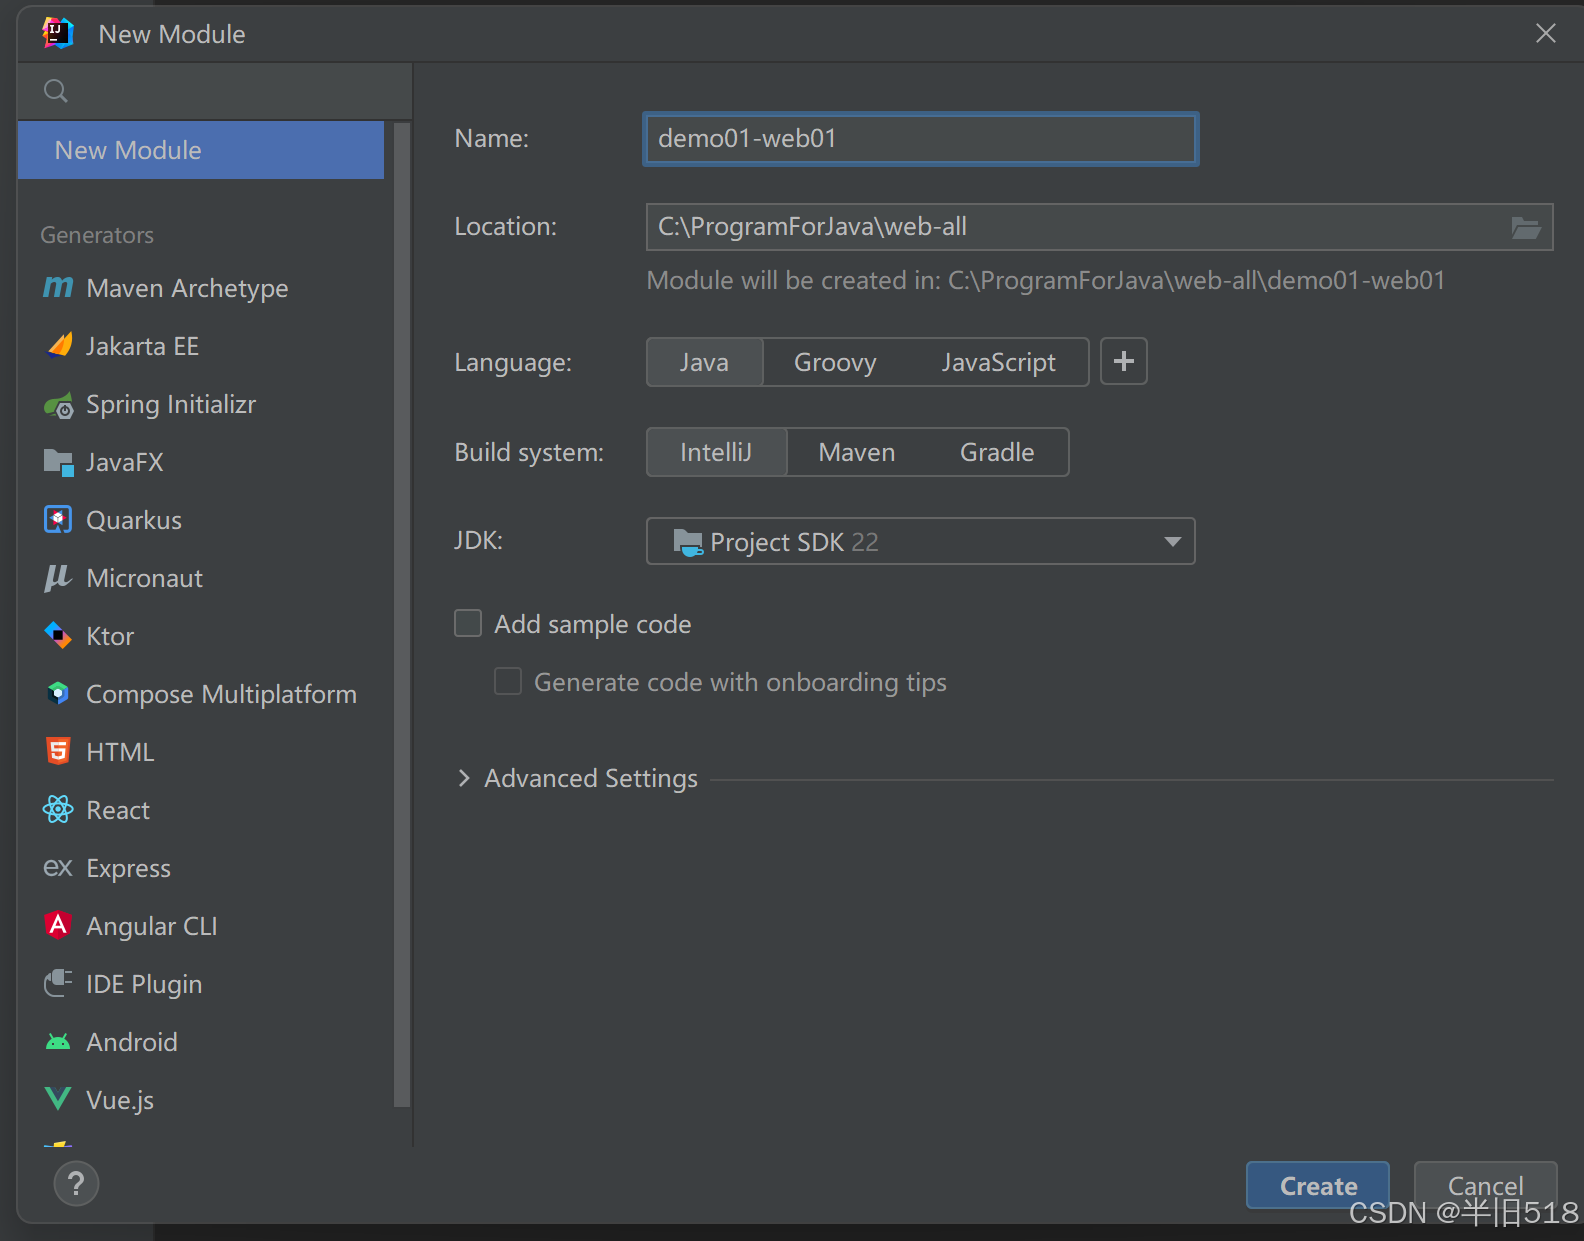1584x1241 pixels.
Task: Open help with the question mark button
Action: [76, 1184]
